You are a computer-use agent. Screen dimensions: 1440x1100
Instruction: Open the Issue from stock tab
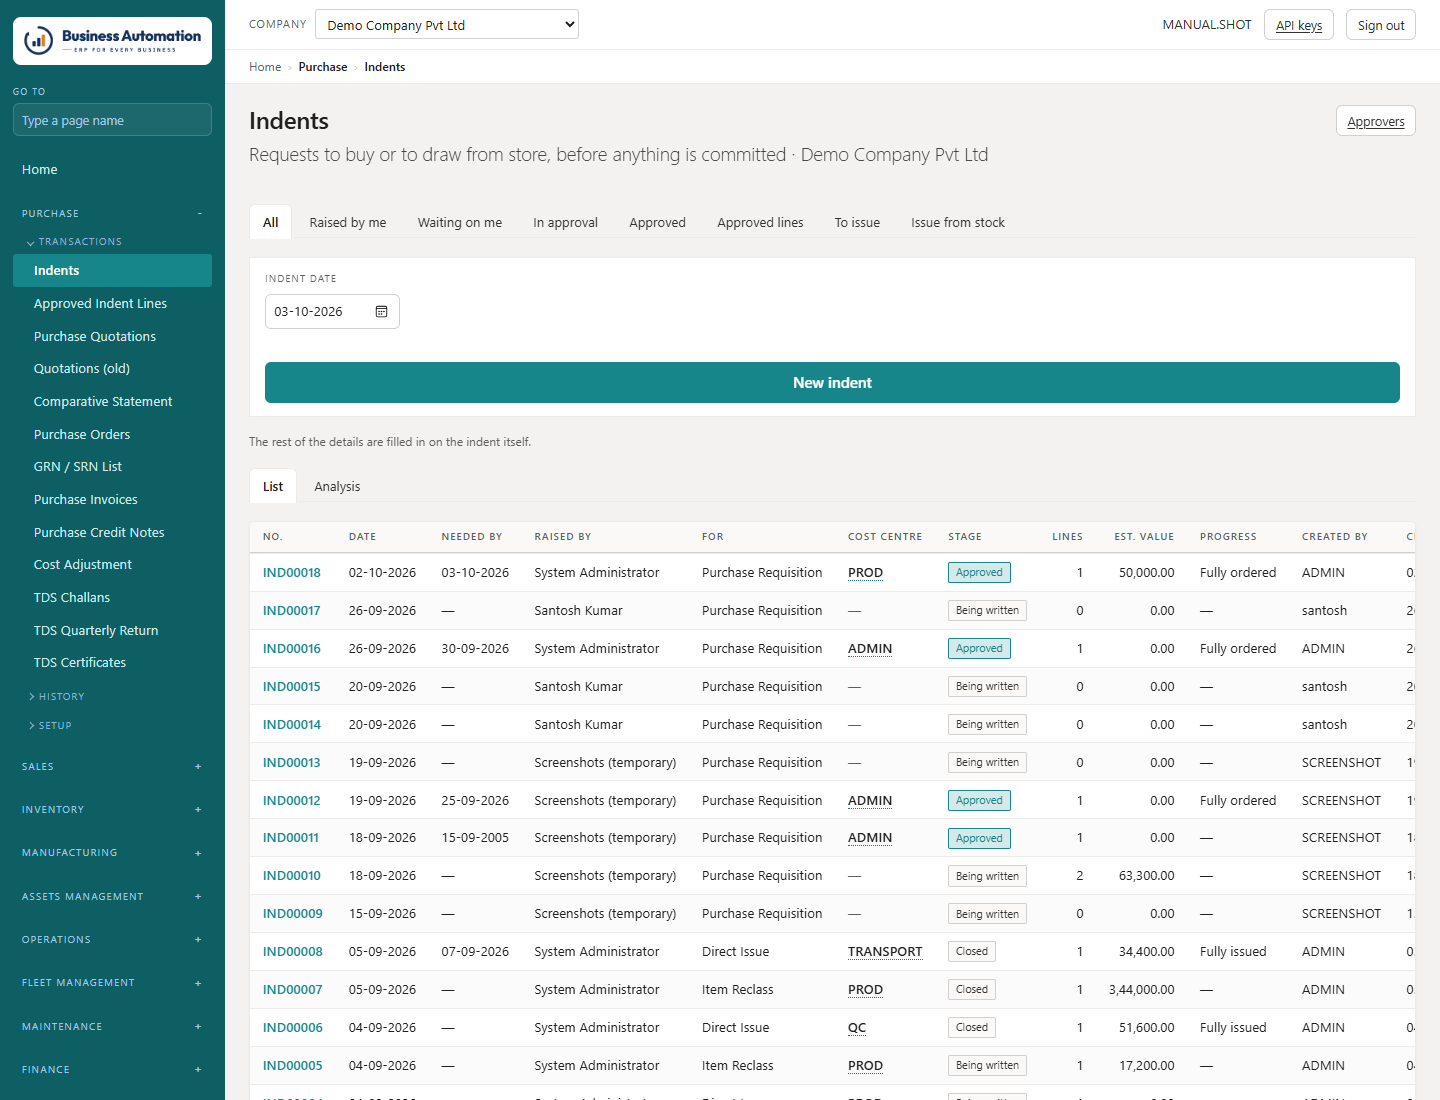coord(958,223)
